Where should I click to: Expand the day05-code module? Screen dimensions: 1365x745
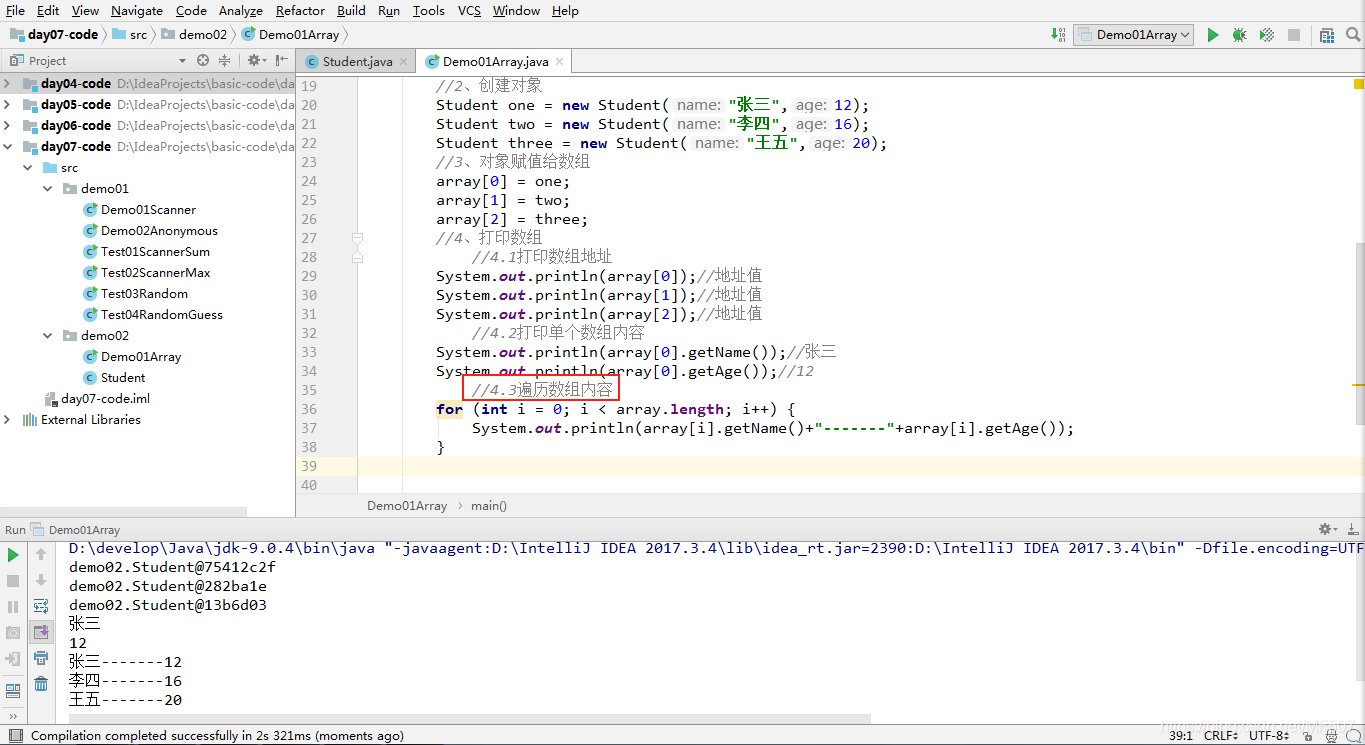[8, 105]
